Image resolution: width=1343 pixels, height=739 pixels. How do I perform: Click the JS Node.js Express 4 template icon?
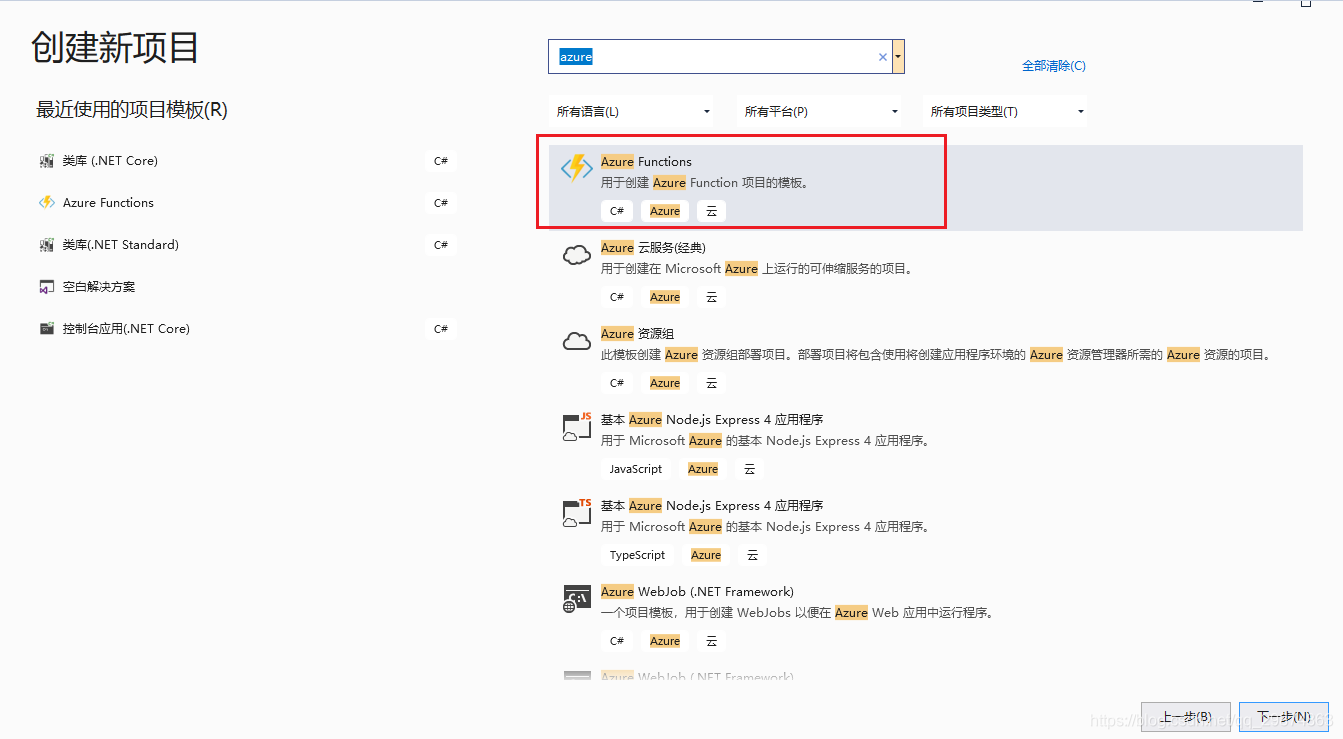coord(577,427)
